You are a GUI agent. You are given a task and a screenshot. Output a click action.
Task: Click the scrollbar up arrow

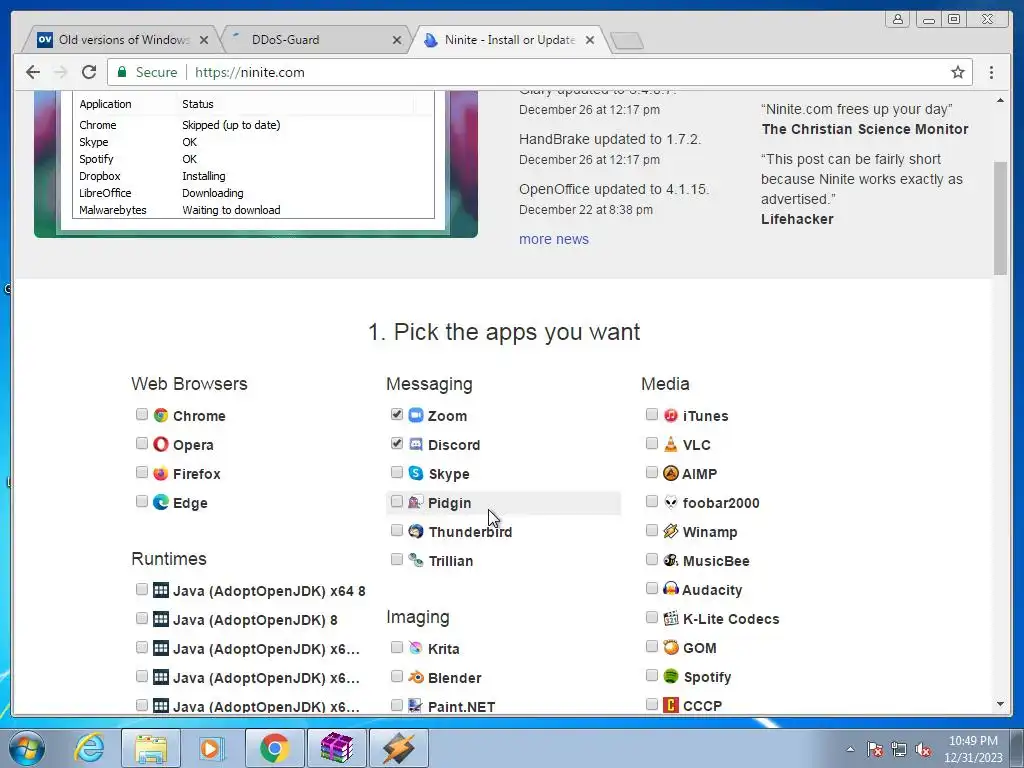[1000, 101]
